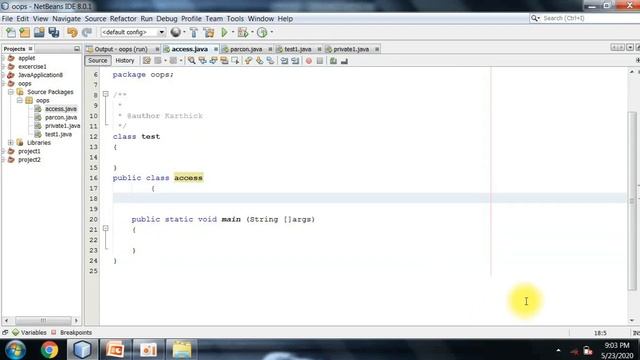Click the Shift Line Right icon
640x360 pixels.
(x=295, y=61)
